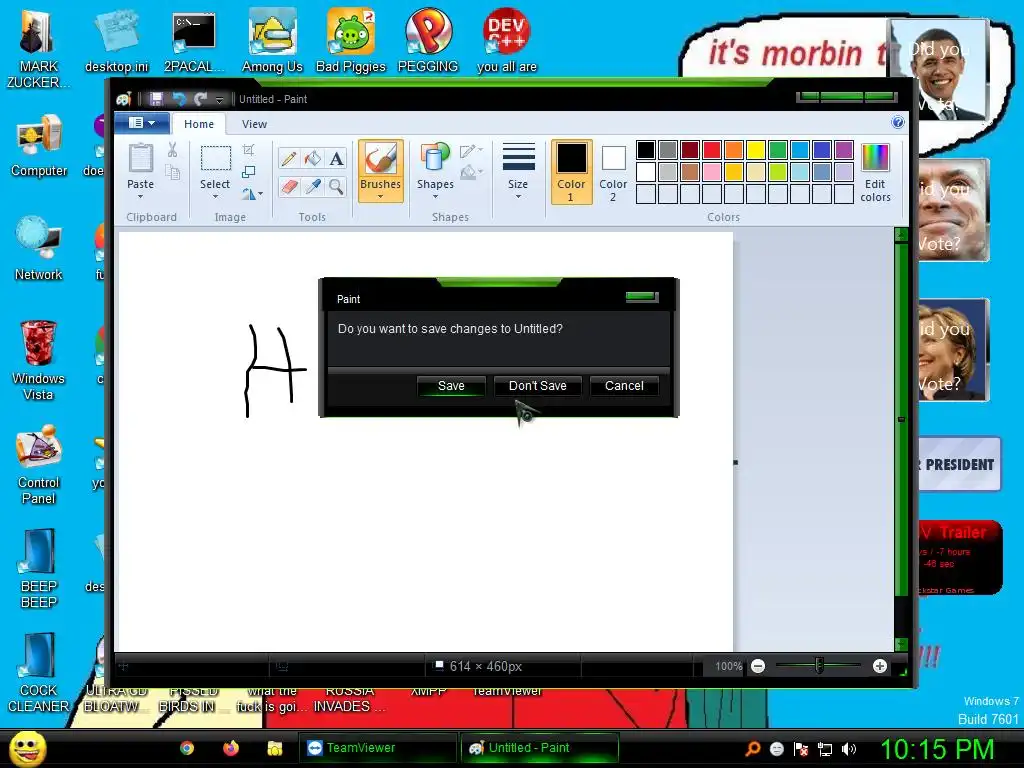The image size is (1024, 768).
Task: Select the Pencil tool in Paint
Action: [289, 159]
